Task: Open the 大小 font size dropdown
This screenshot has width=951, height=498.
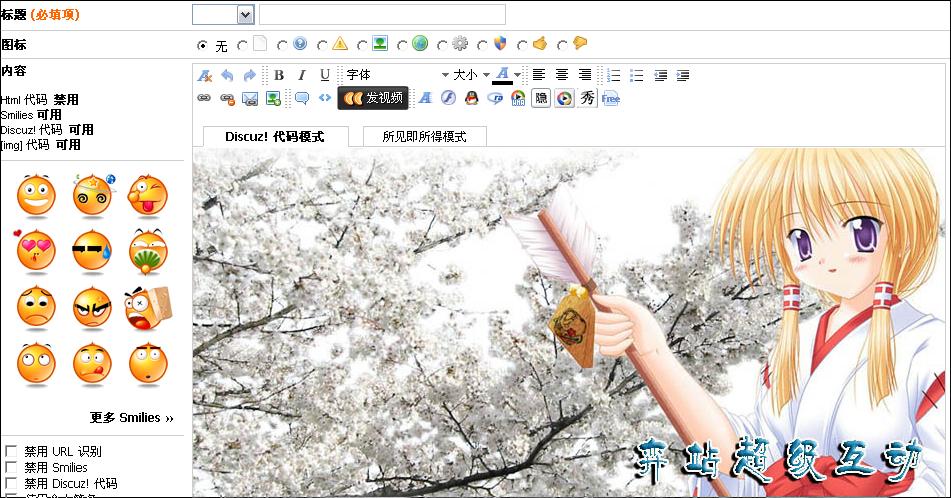Action: [x=471, y=75]
